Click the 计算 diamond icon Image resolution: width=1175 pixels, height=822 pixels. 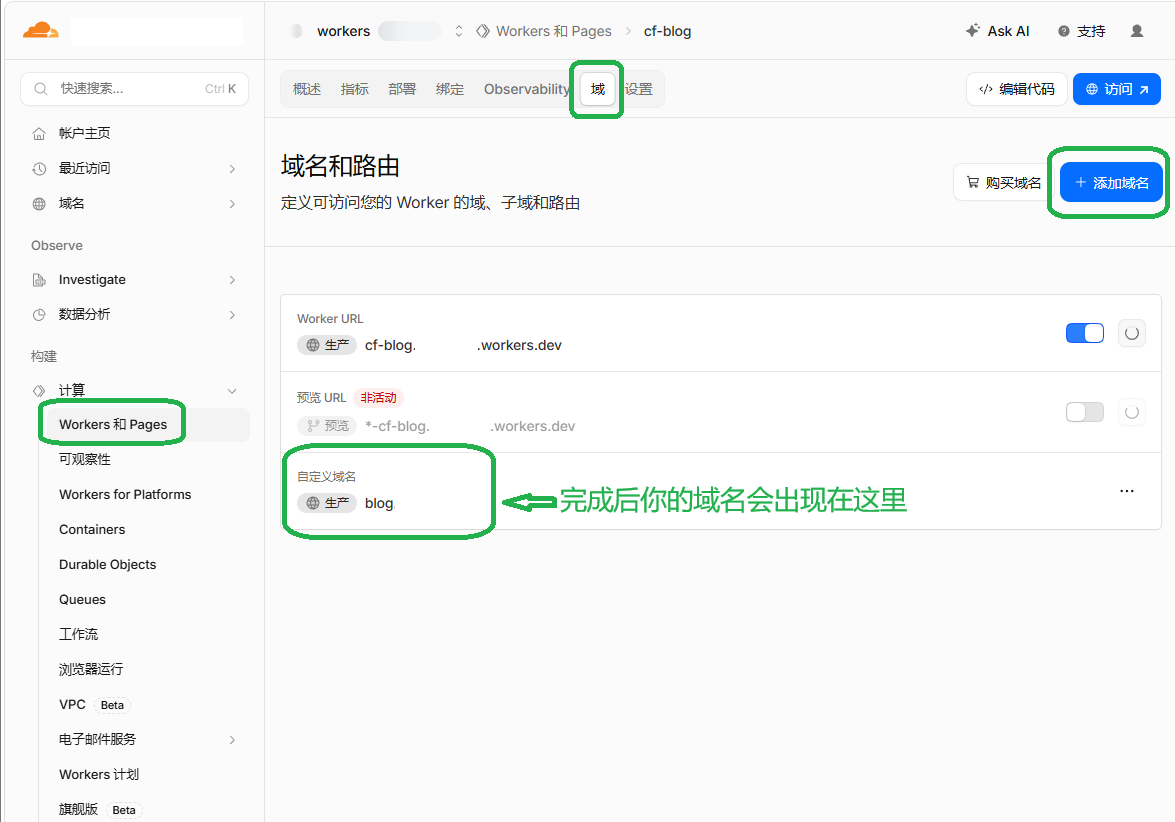coord(39,390)
